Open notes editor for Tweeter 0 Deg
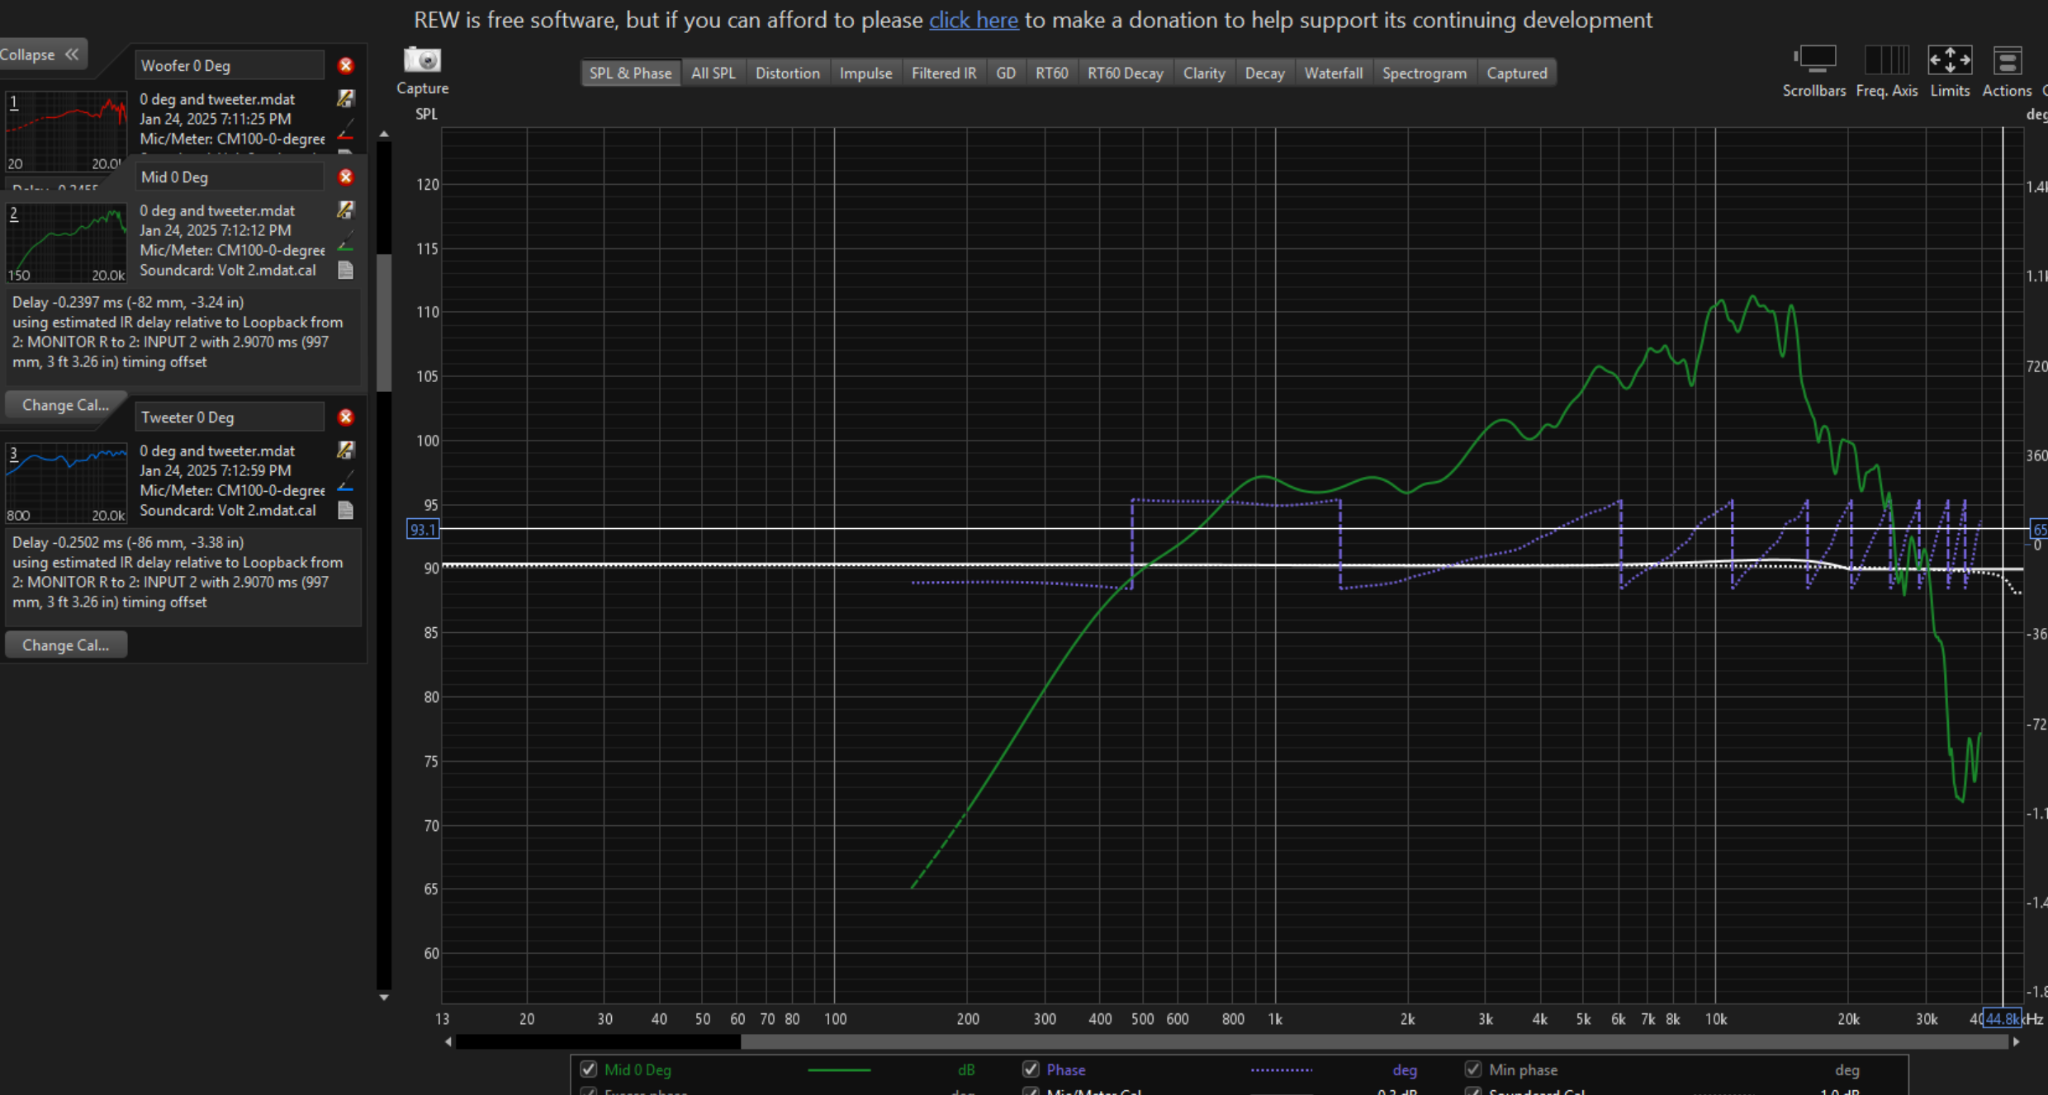Image resolution: width=2048 pixels, height=1095 pixels. pyautogui.click(x=345, y=450)
